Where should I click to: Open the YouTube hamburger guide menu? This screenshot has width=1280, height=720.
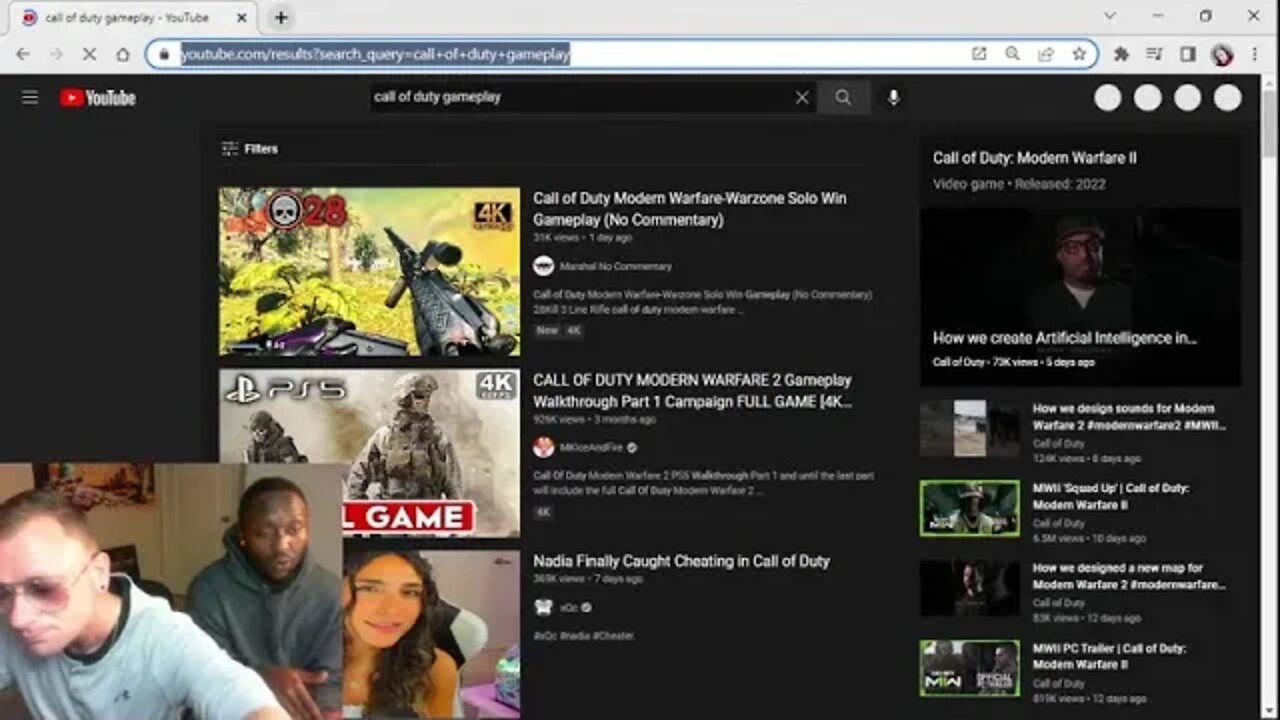pos(30,97)
